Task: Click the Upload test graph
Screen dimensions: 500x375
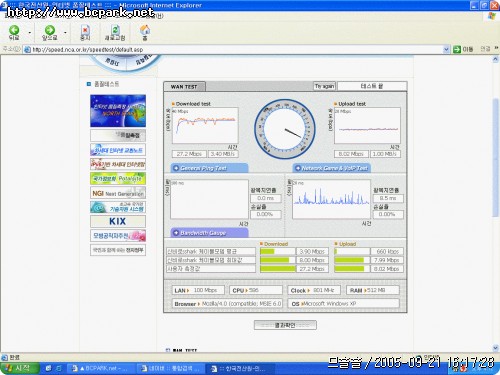Action: pyautogui.click(x=367, y=125)
